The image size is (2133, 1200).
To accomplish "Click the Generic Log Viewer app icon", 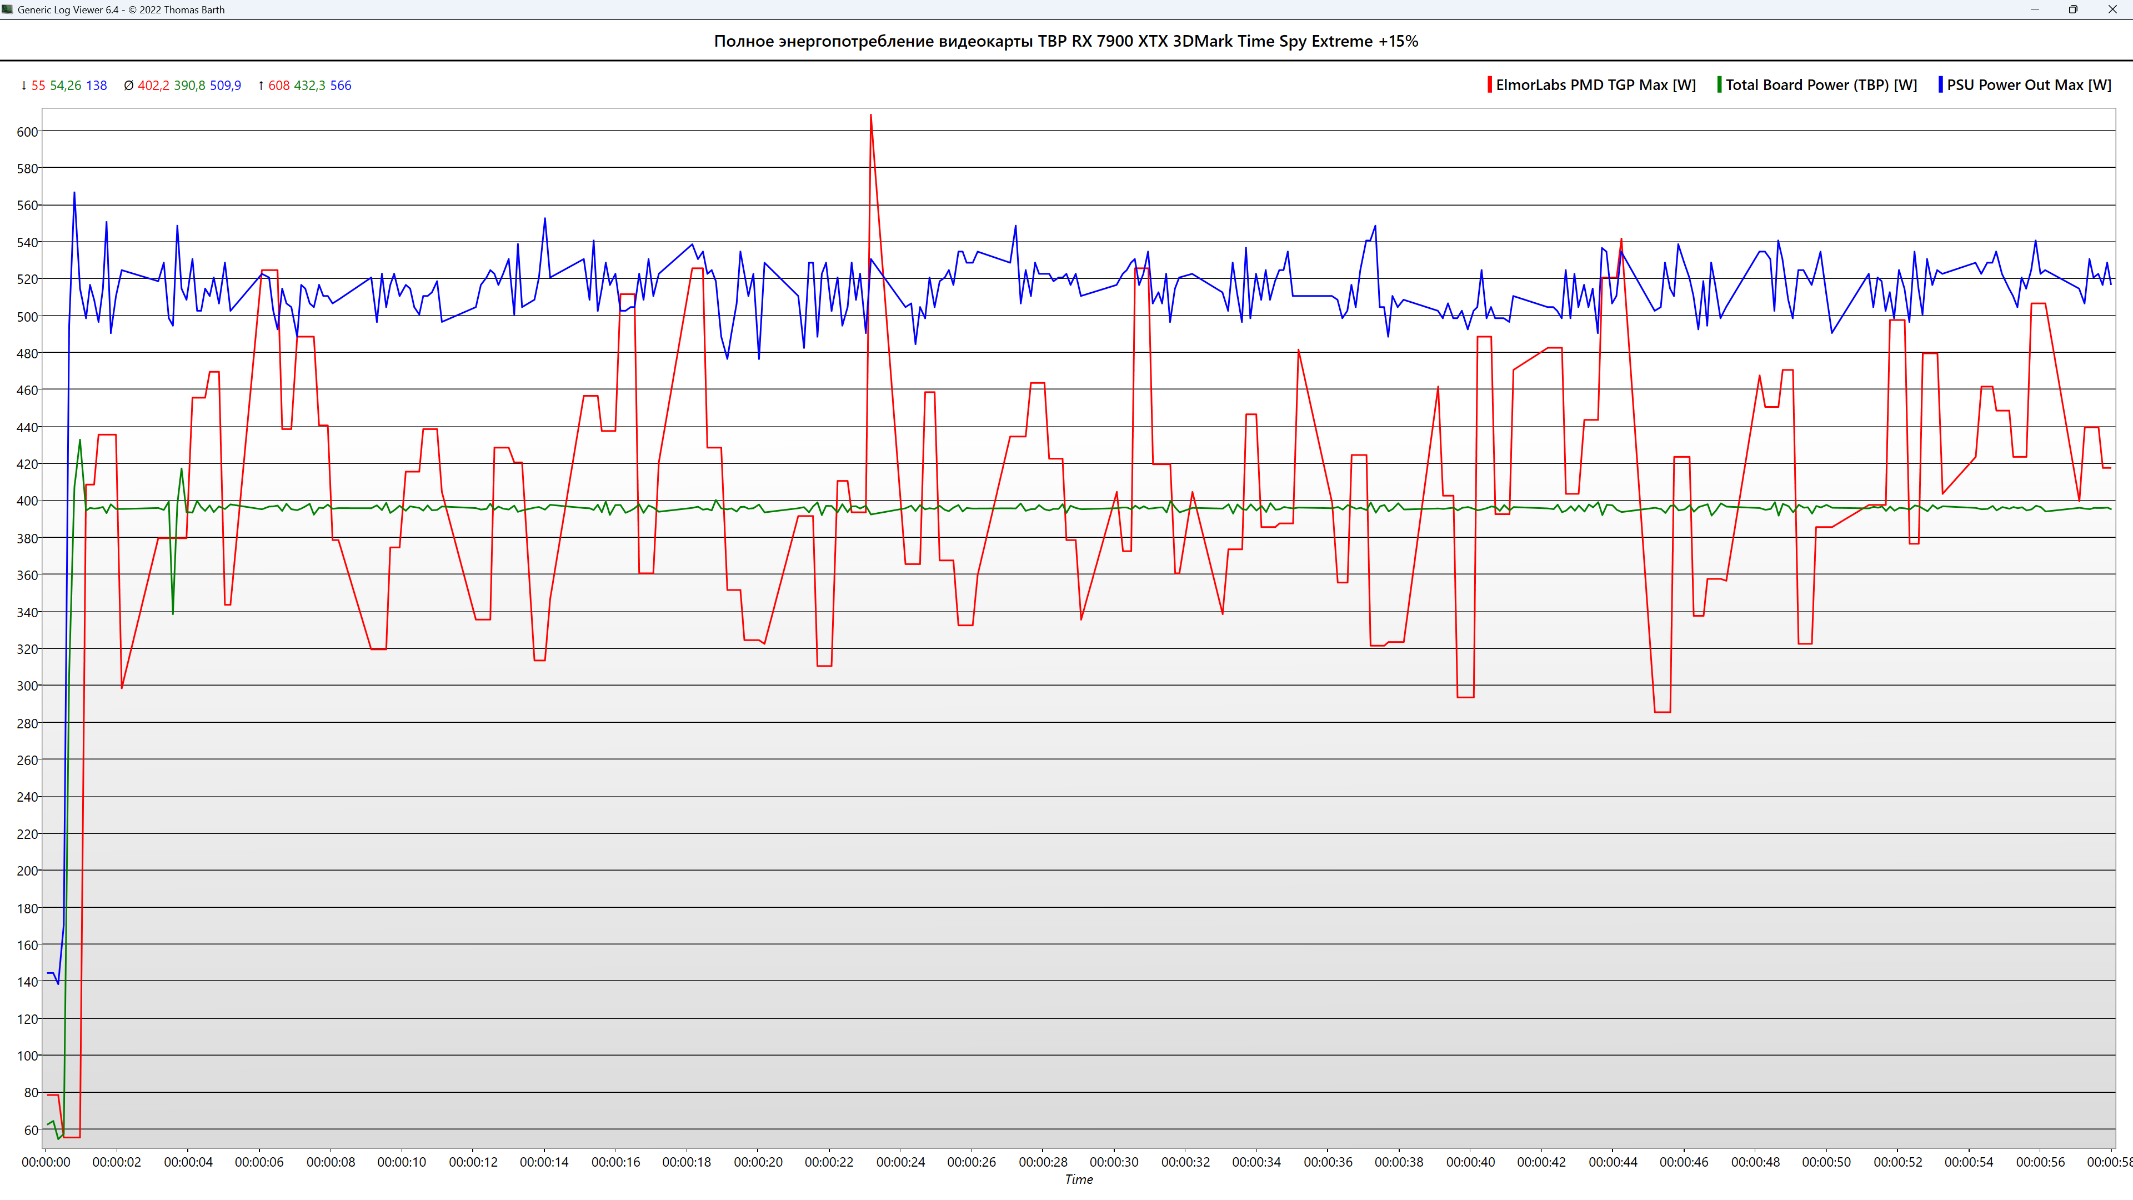I will [x=8, y=9].
